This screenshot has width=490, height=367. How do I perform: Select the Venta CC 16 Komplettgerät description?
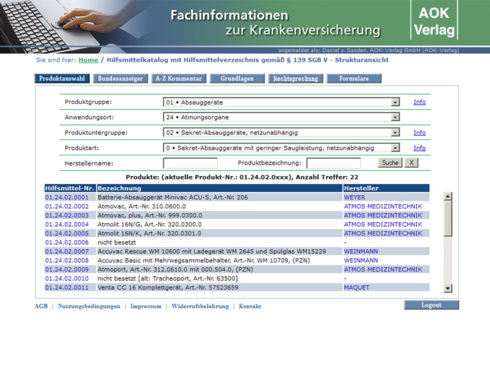point(168,287)
